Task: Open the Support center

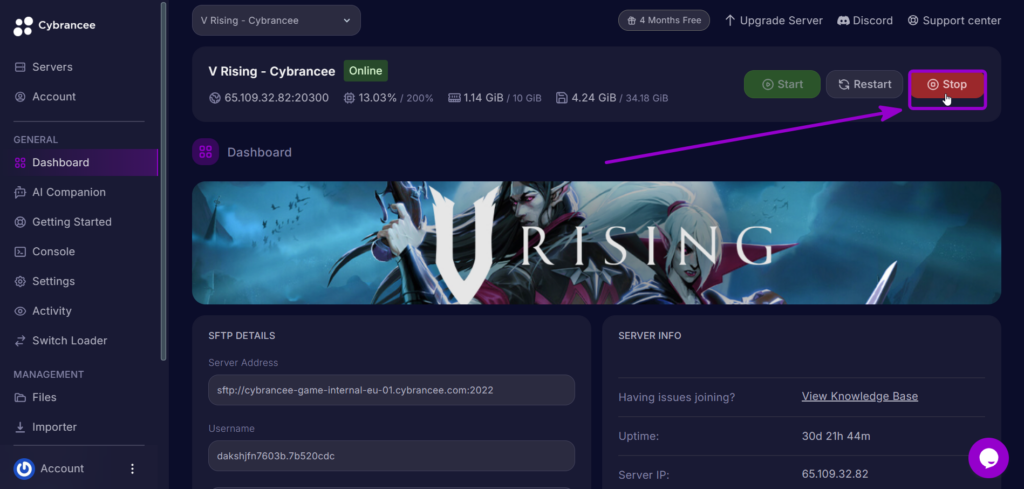Action: point(954,20)
